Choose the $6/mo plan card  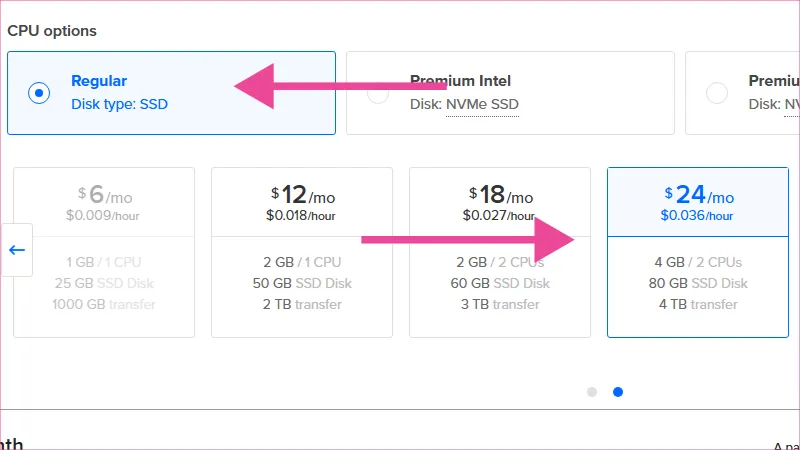click(x=104, y=252)
